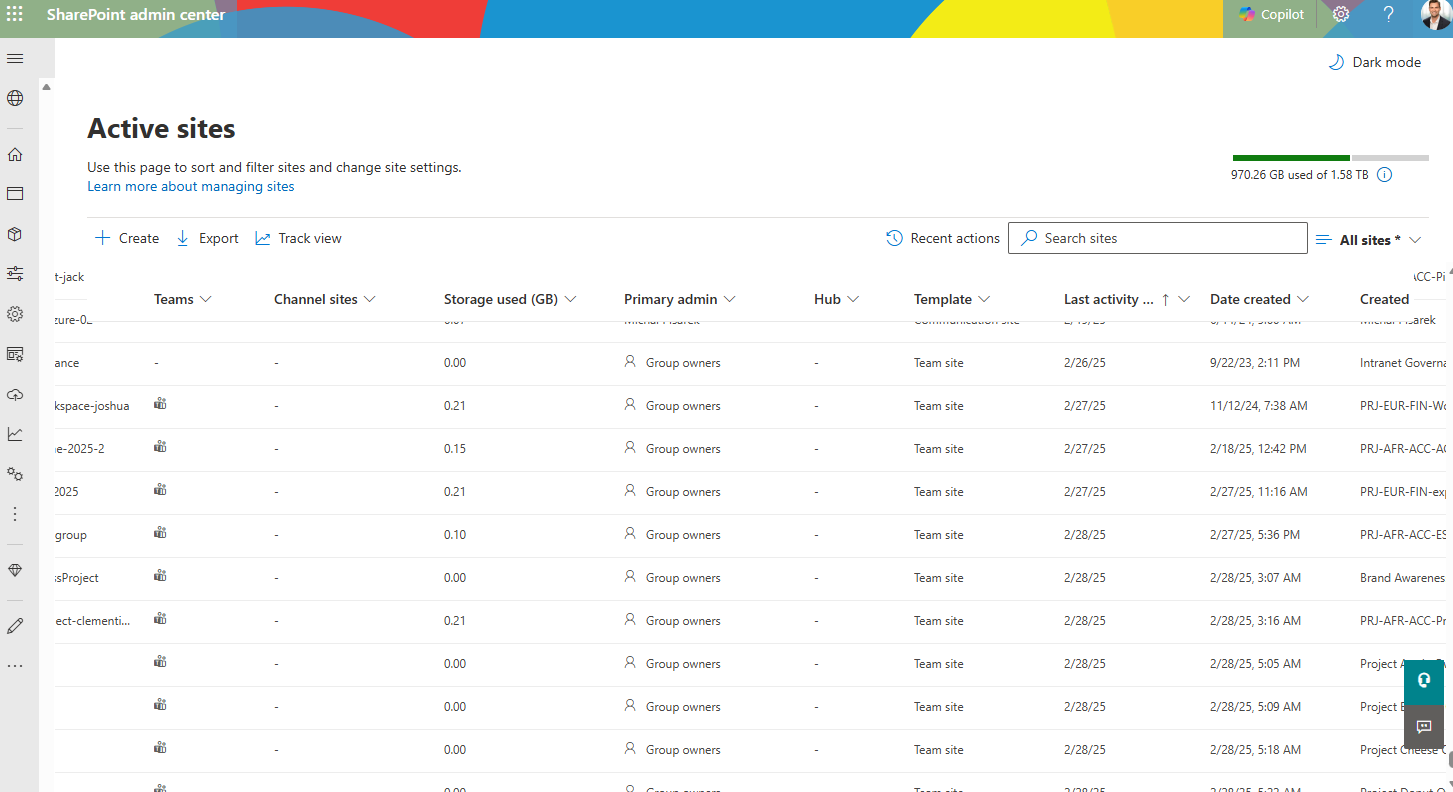The height and width of the screenshot is (792, 1453).
Task: Open the Policies sliders icon in sidebar
Action: tap(14, 273)
